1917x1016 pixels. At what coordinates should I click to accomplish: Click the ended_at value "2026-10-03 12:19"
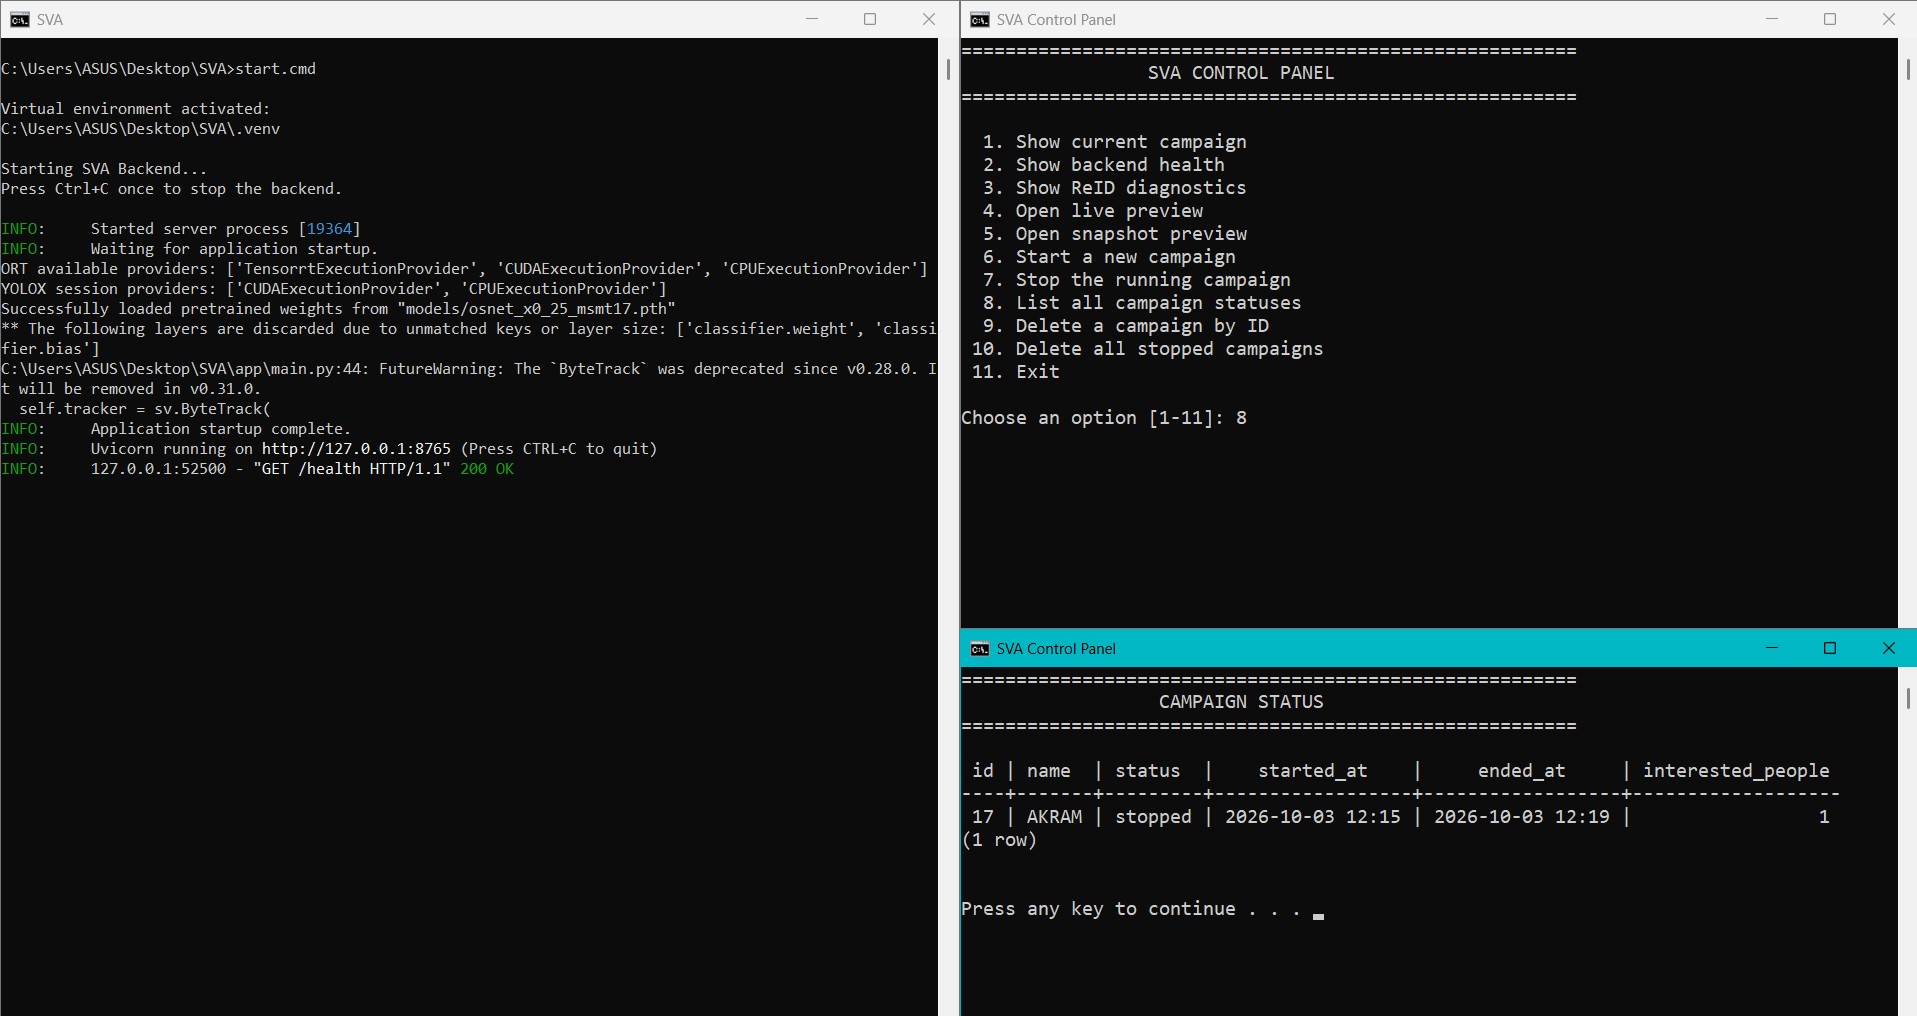point(1522,817)
